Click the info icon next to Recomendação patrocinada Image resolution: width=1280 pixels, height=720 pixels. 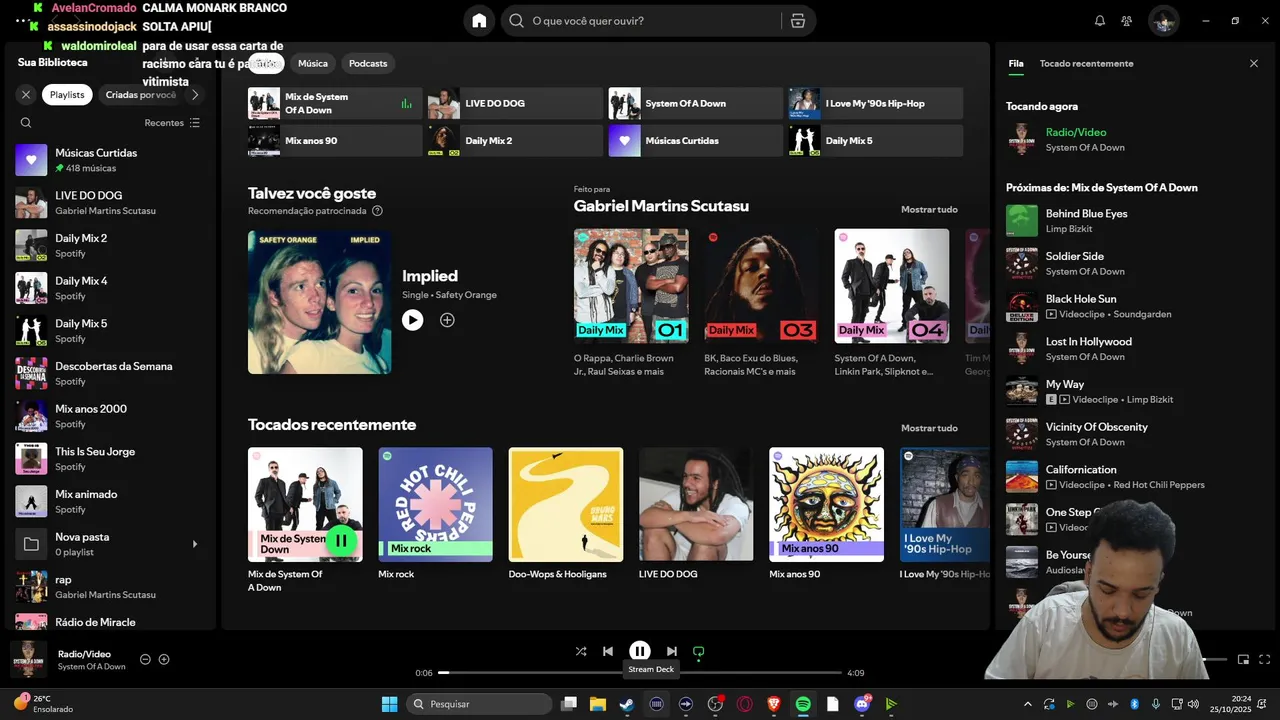[x=377, y=211]
